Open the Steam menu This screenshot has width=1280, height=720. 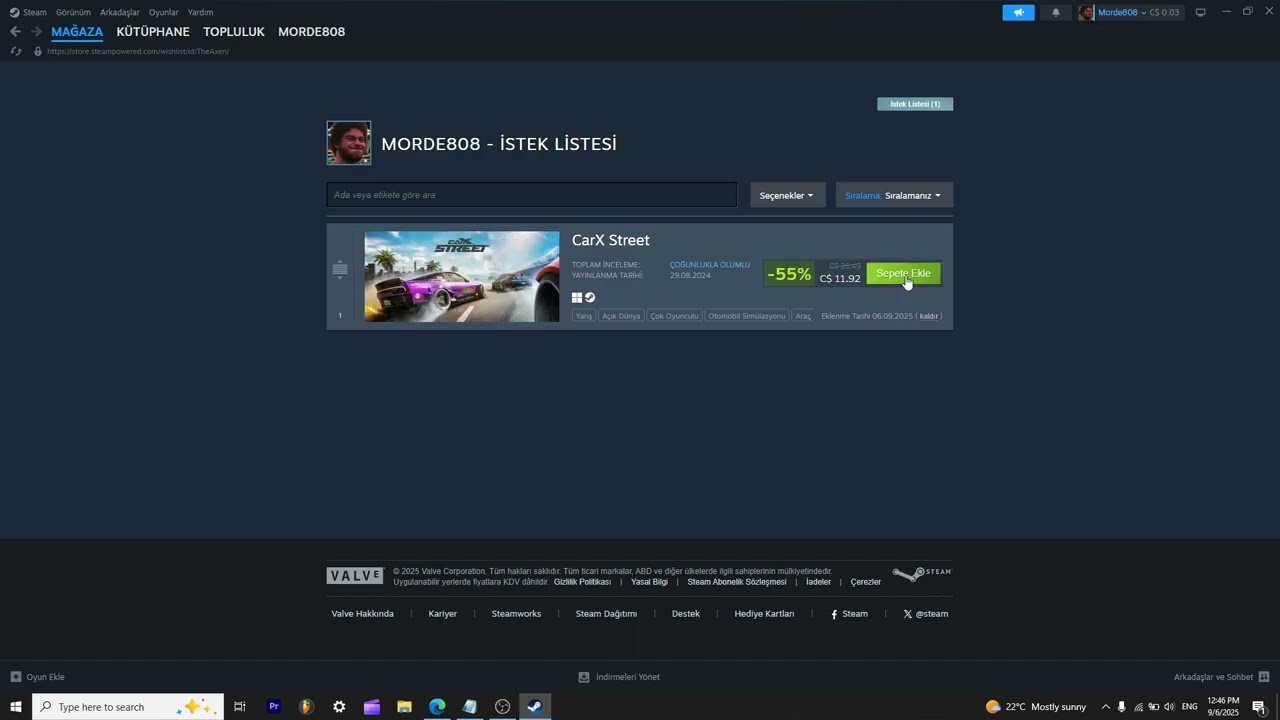point(28,12)
